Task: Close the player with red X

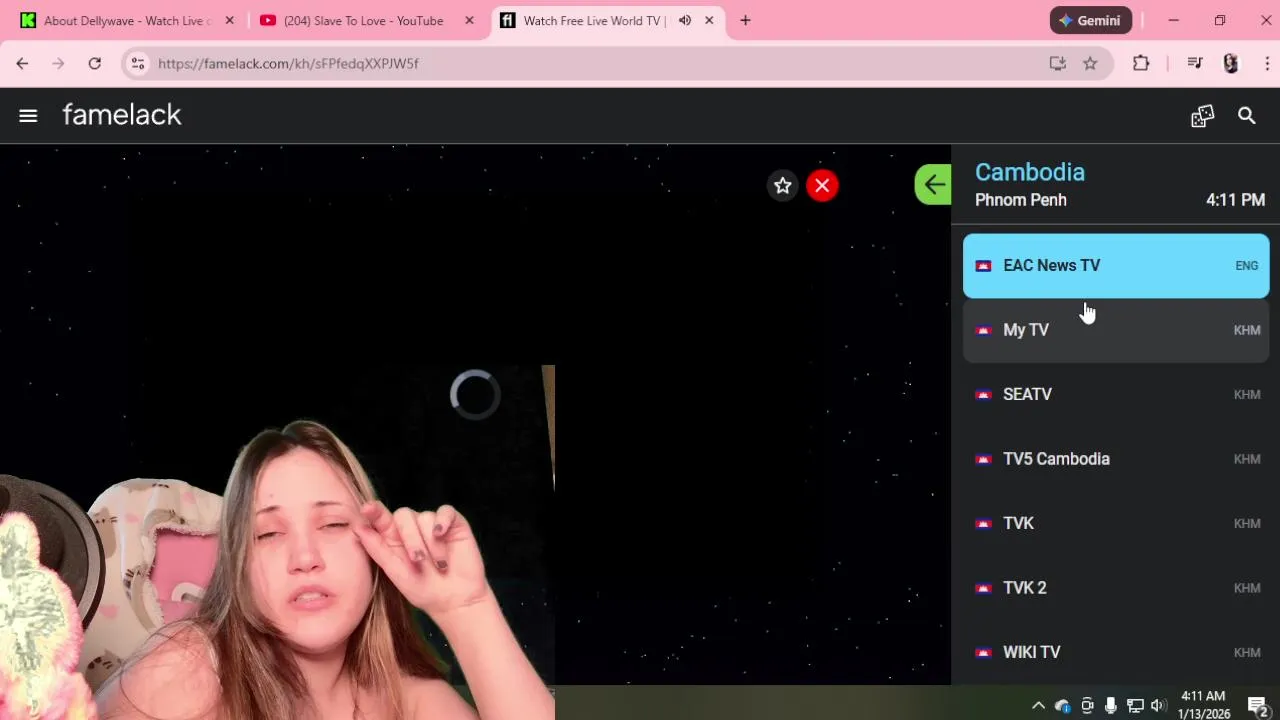Action: 822,185
